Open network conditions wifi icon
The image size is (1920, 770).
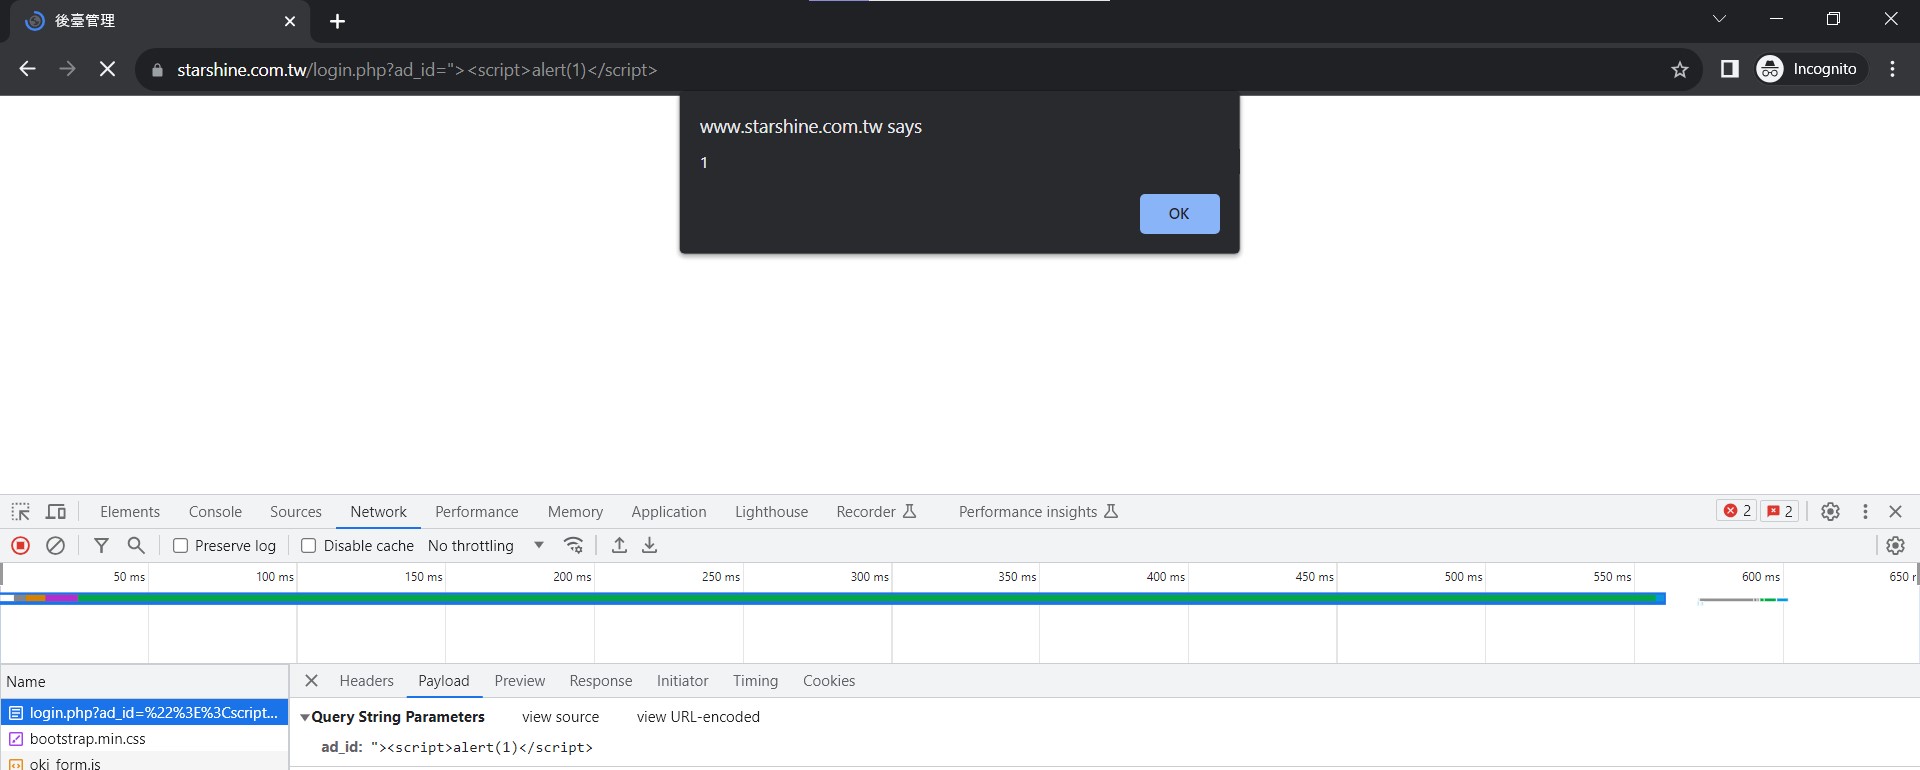click(573, 545)
